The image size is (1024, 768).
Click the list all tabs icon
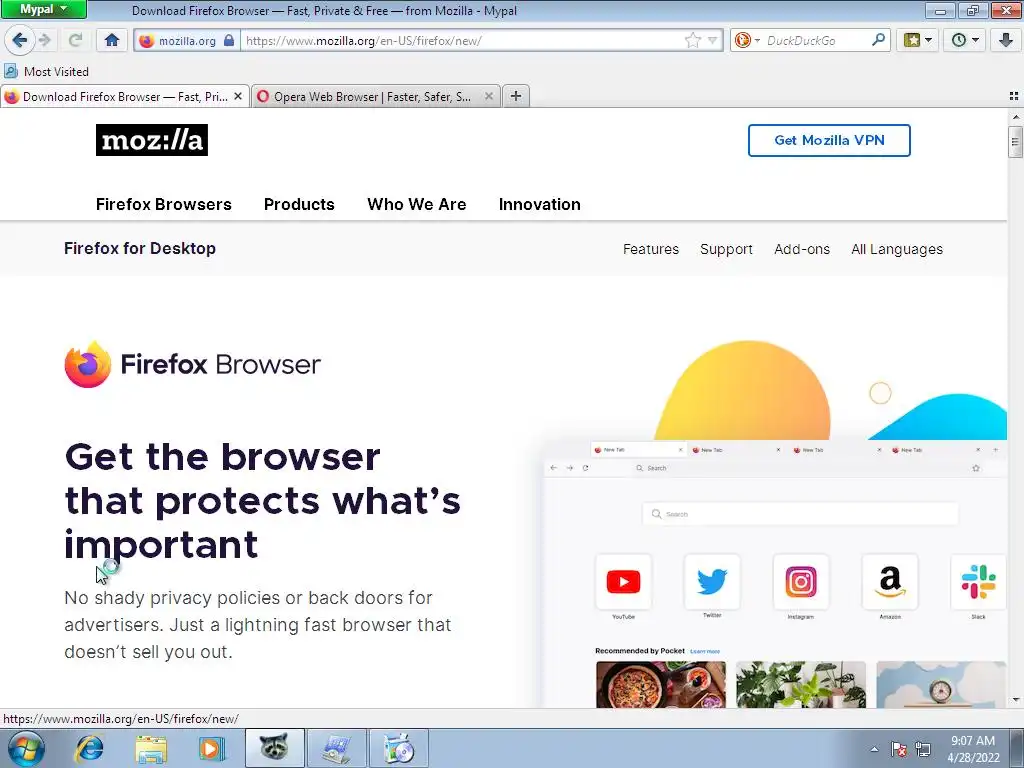coord(1014,96)
